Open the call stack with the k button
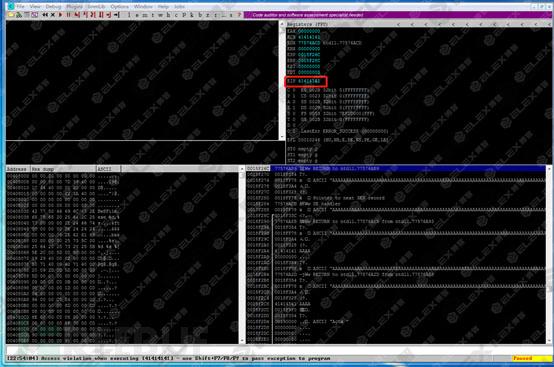Viewport: 554px width, 367px height. [192, 15]
